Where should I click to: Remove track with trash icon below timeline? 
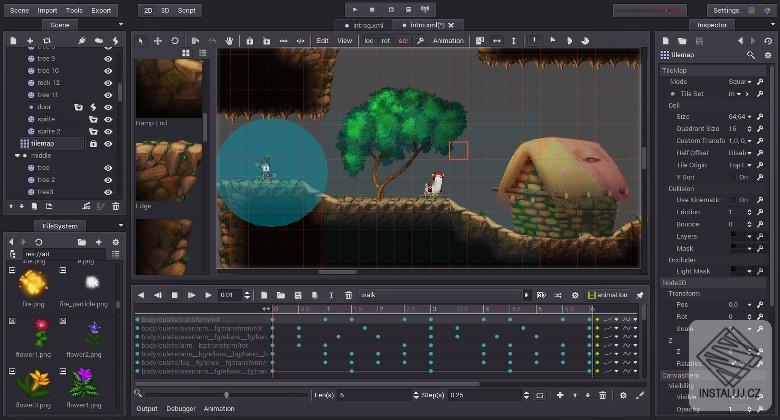(x=602, y=395)
